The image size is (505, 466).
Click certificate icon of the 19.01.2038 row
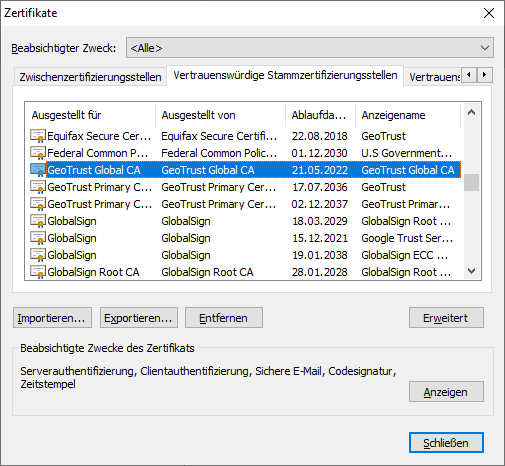38,255
